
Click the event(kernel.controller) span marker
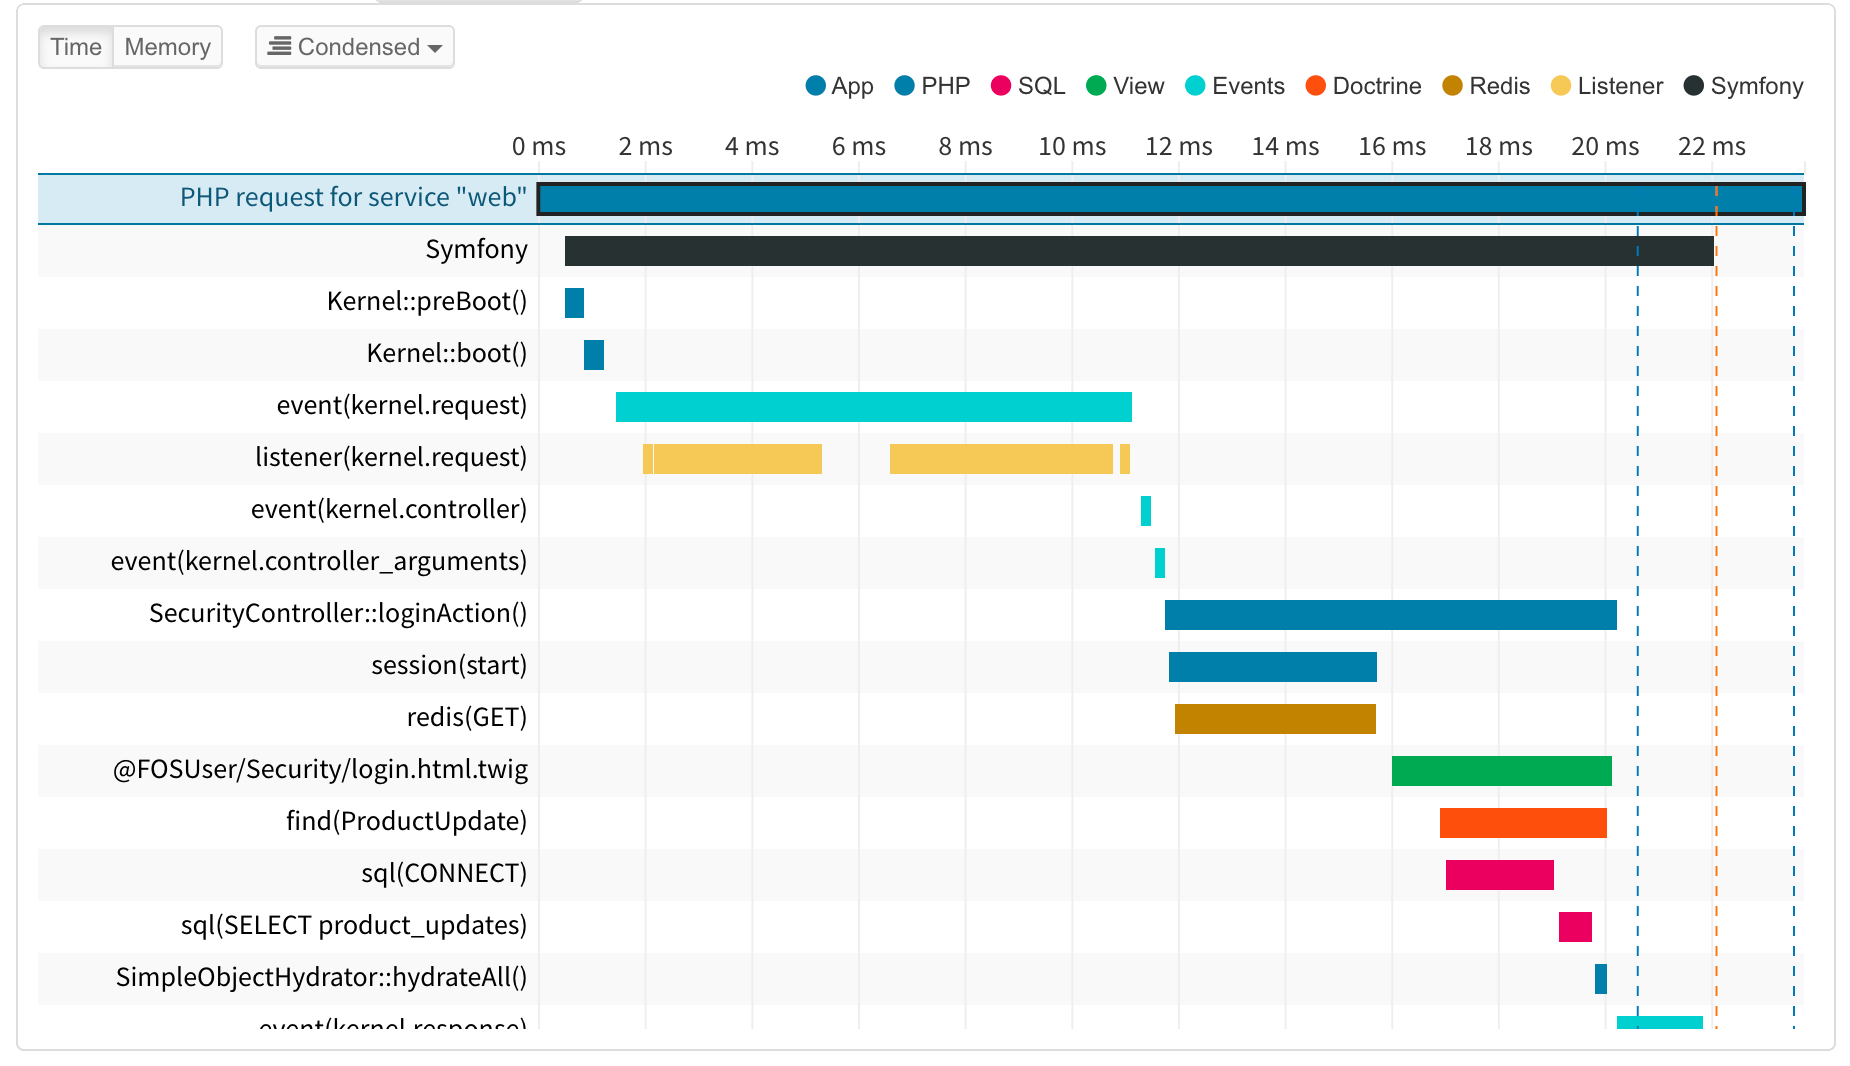coord(1146,511)
